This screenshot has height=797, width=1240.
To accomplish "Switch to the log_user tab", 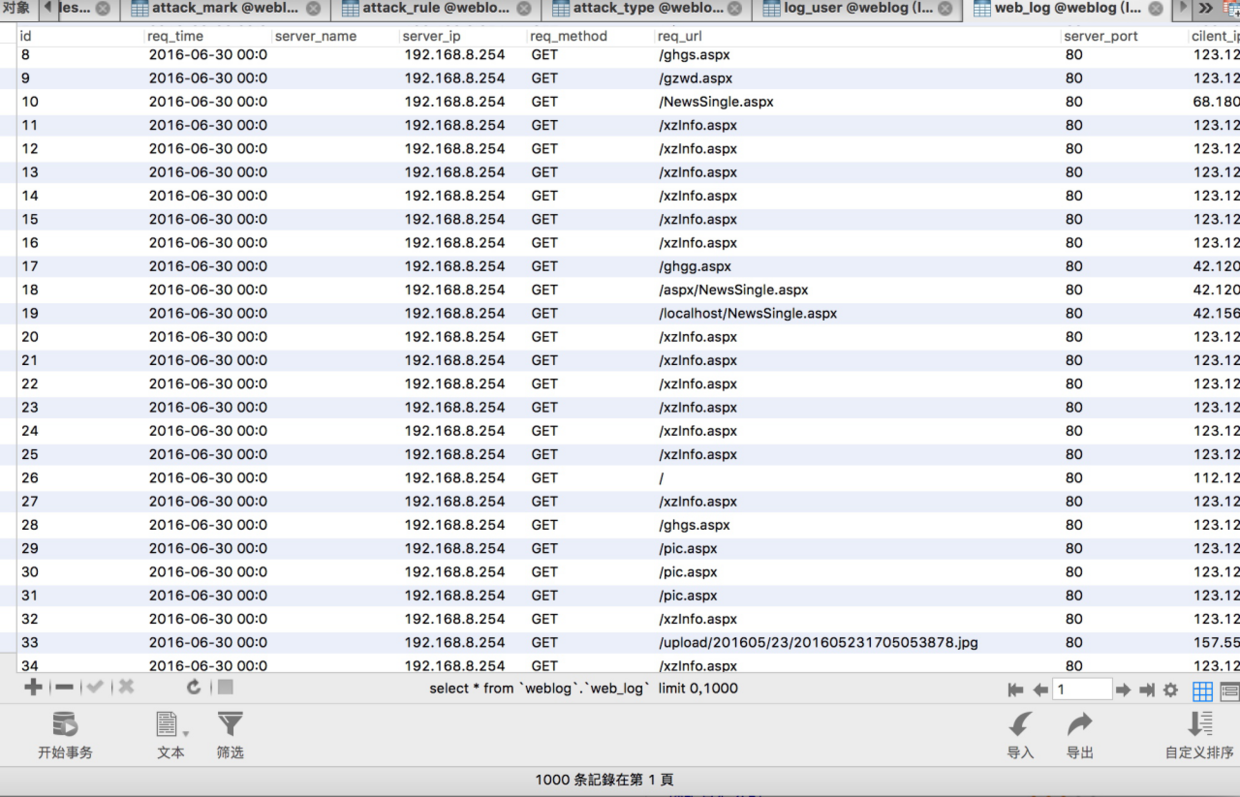I will [857, 9].
